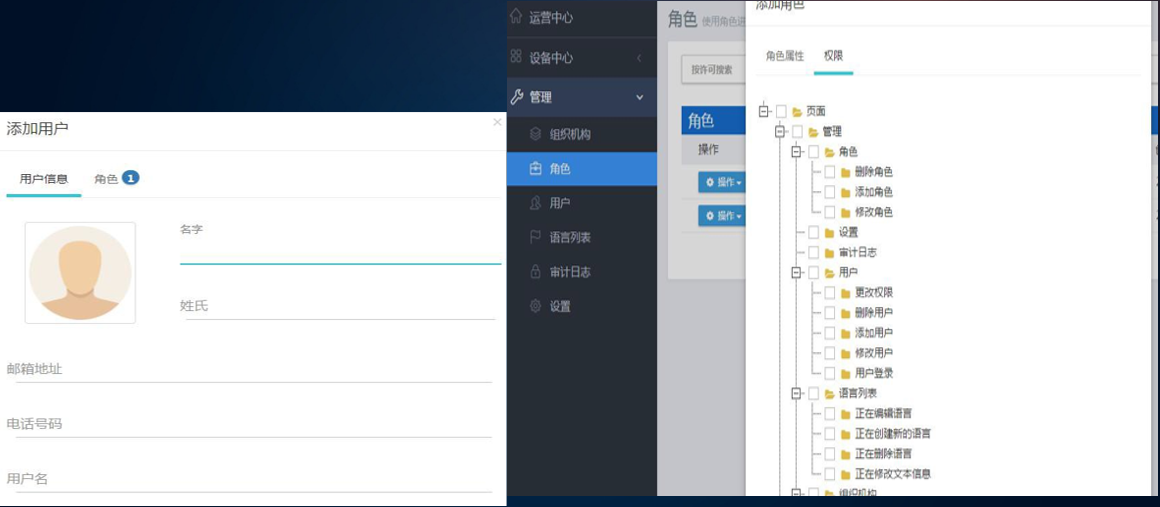The width and height of the screenshot is (1160, 507).
Task: Switch to the 角色属性 tab
Action: 785,56
